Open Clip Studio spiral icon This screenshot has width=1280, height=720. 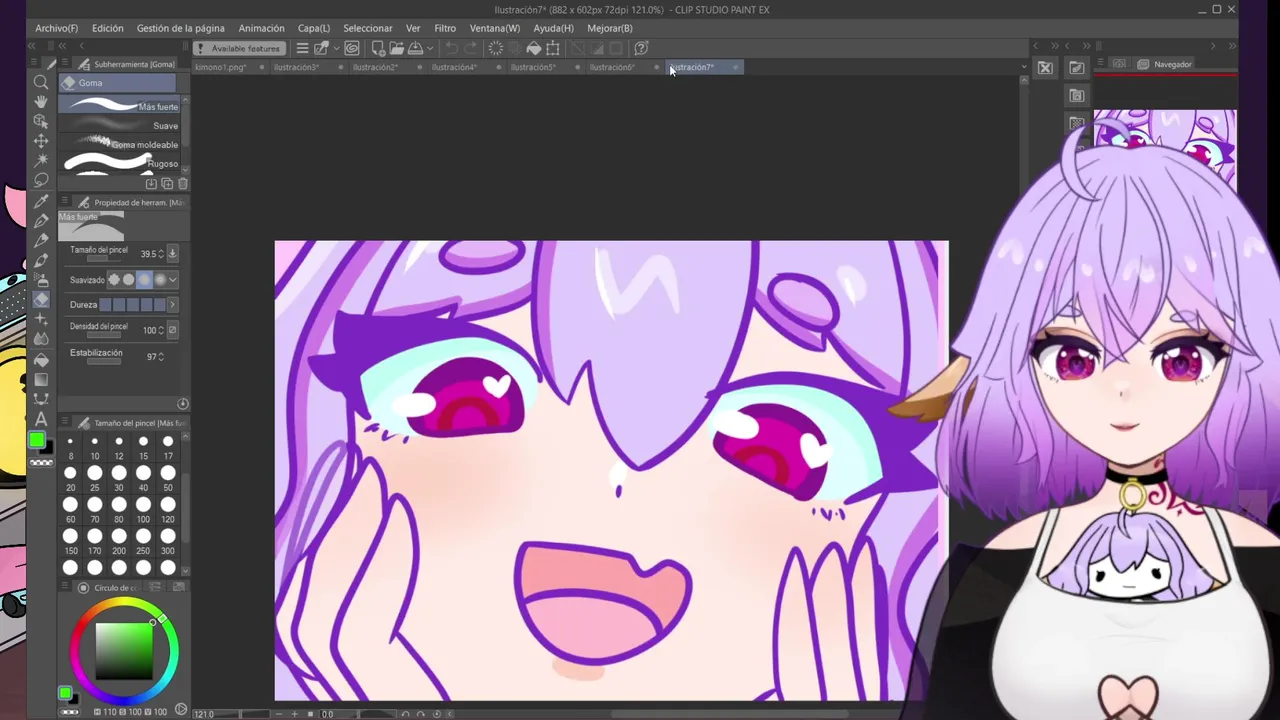(352, 48)
